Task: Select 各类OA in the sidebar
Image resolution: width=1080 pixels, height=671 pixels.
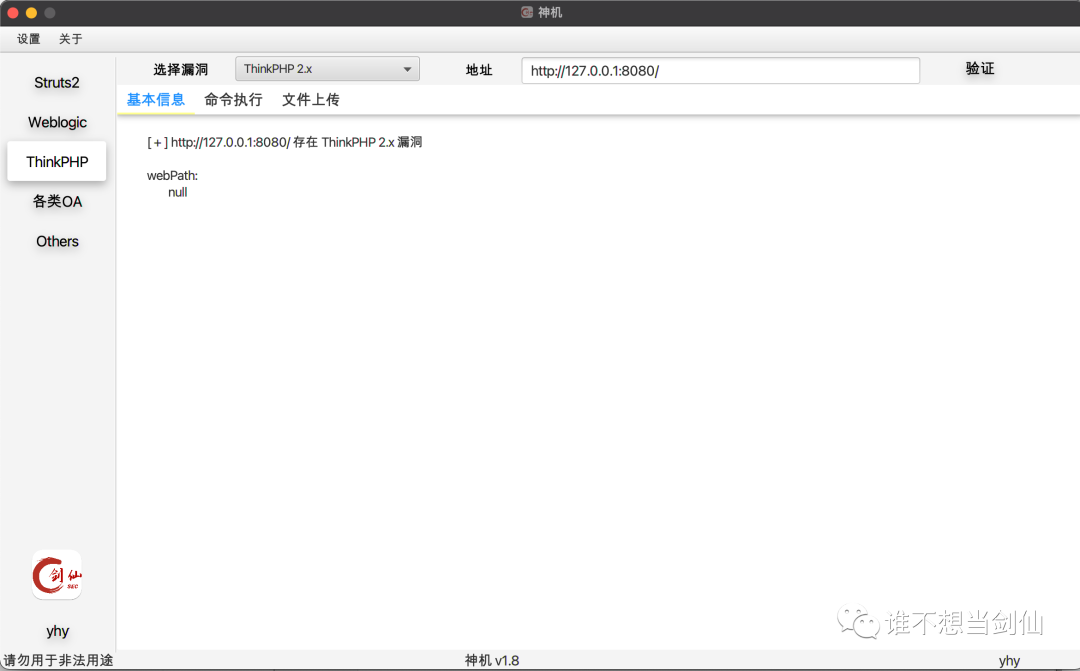Action: tap(56, 202)
